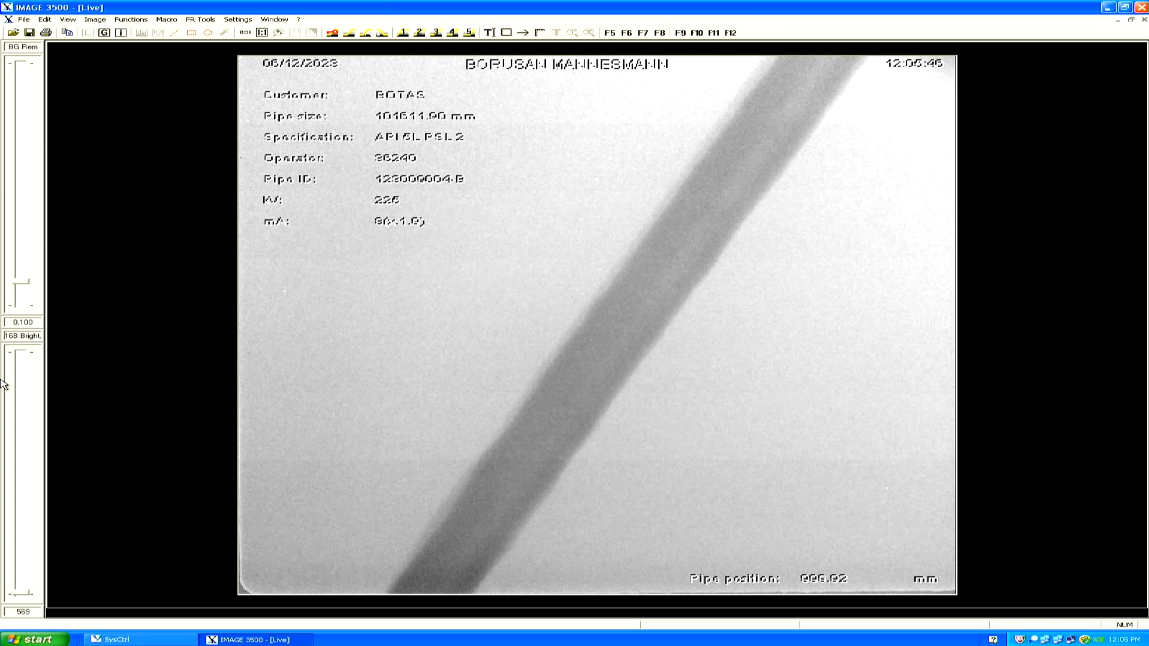Toggle the G toolbar button
This screenshot has width=1149, height=646.
coord(104,33)
